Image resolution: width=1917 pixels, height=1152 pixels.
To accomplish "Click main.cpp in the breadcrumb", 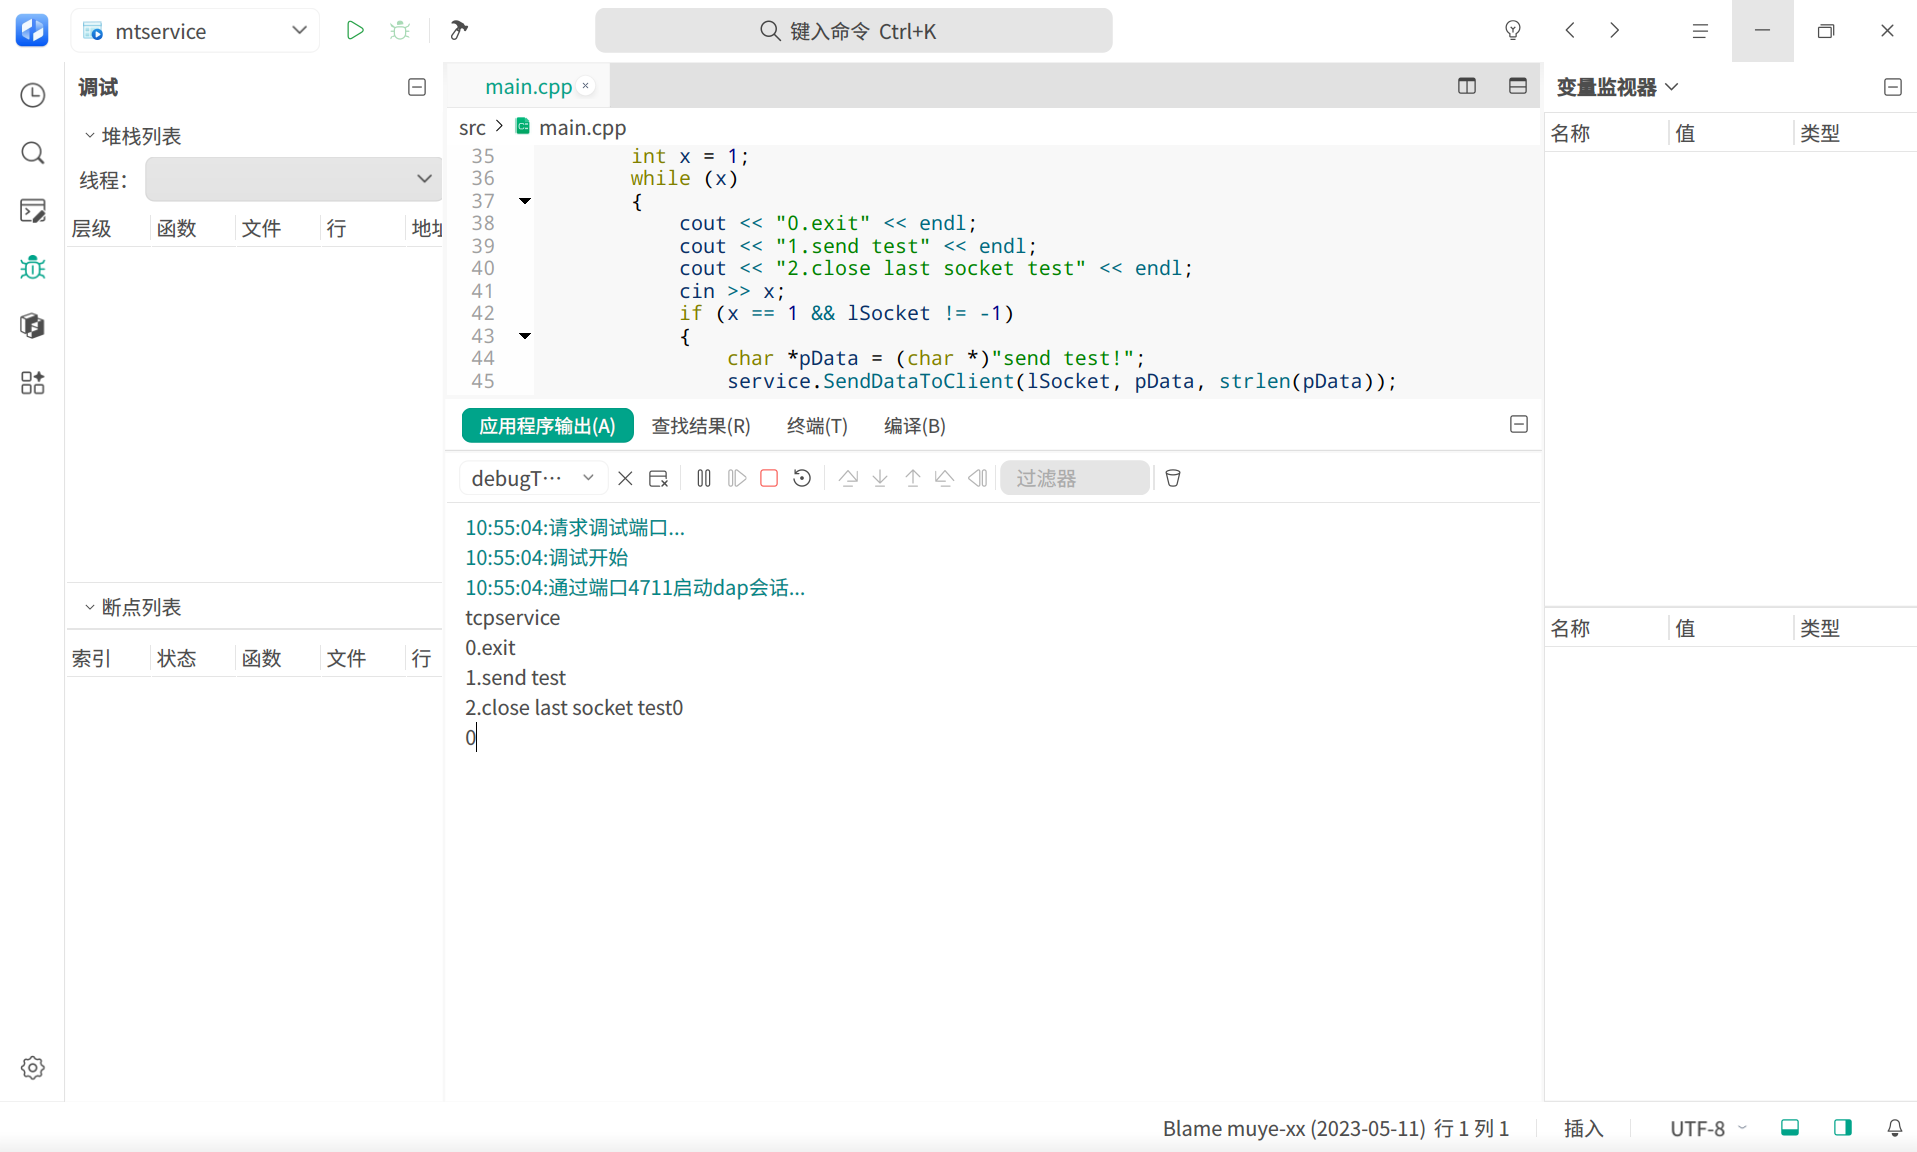I will [582, 127].
